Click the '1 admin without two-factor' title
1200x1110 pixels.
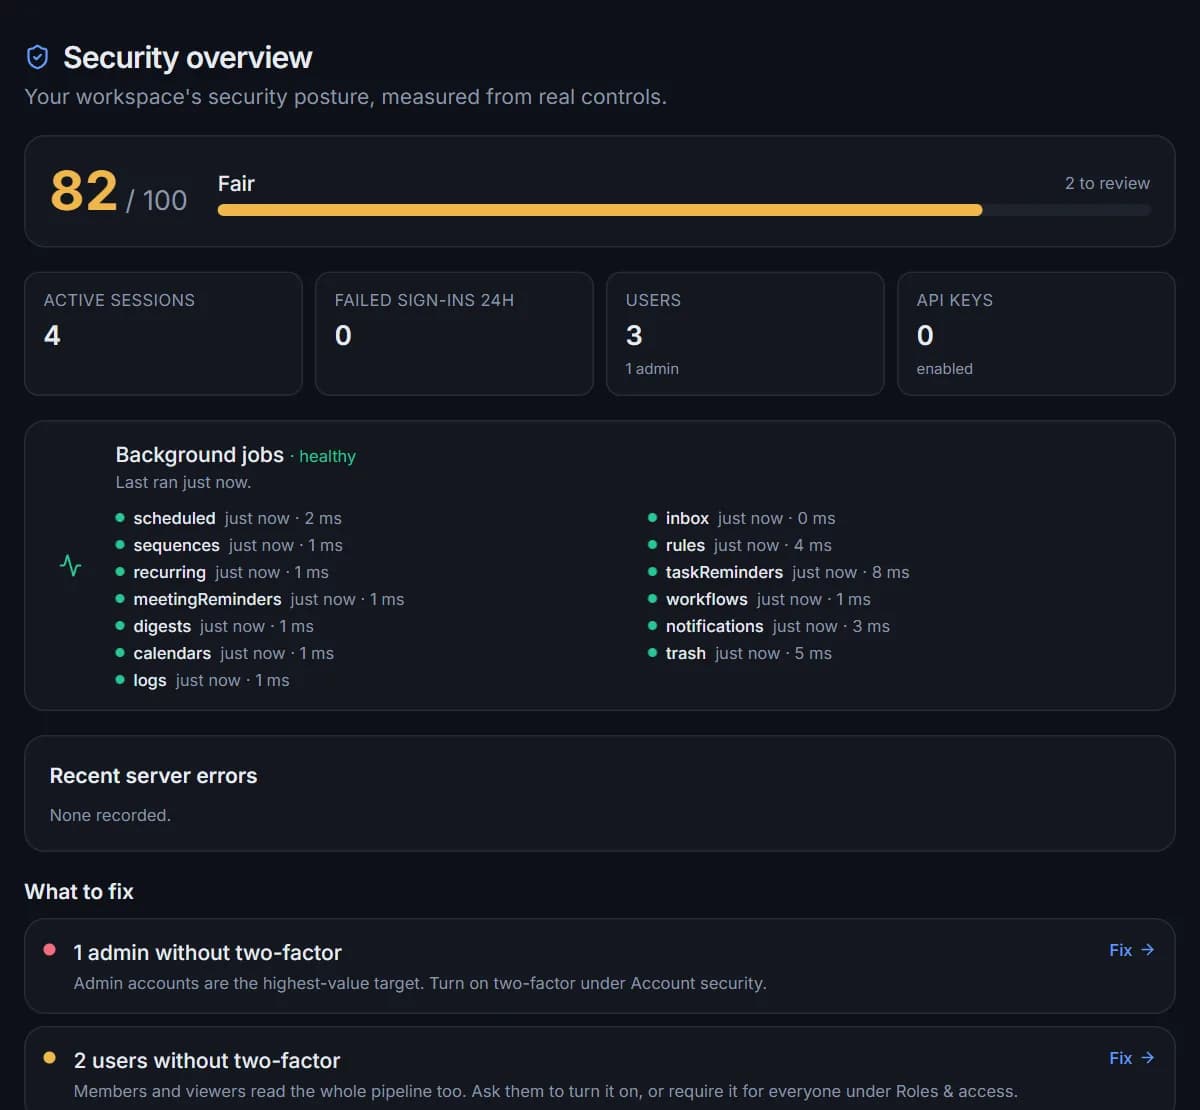pyautogui.click(x=208, y=952)
